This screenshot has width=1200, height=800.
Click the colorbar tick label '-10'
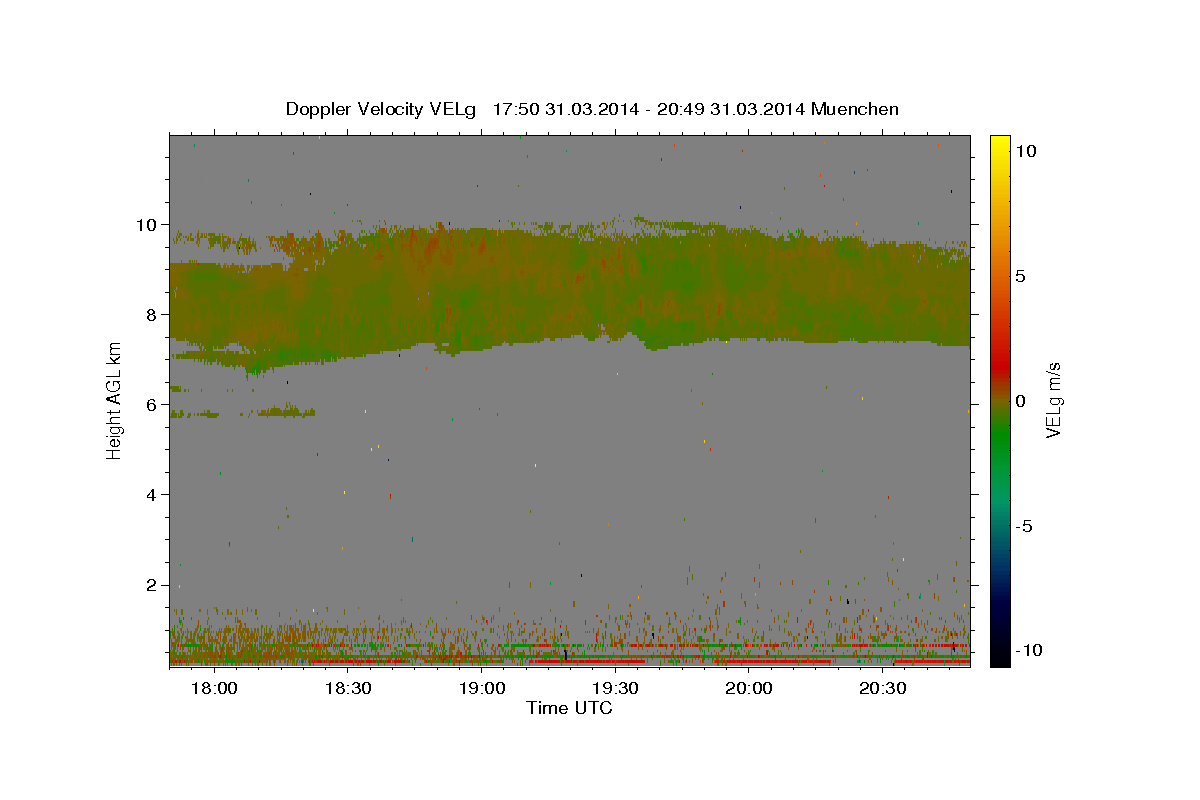tap(1027, 650)
